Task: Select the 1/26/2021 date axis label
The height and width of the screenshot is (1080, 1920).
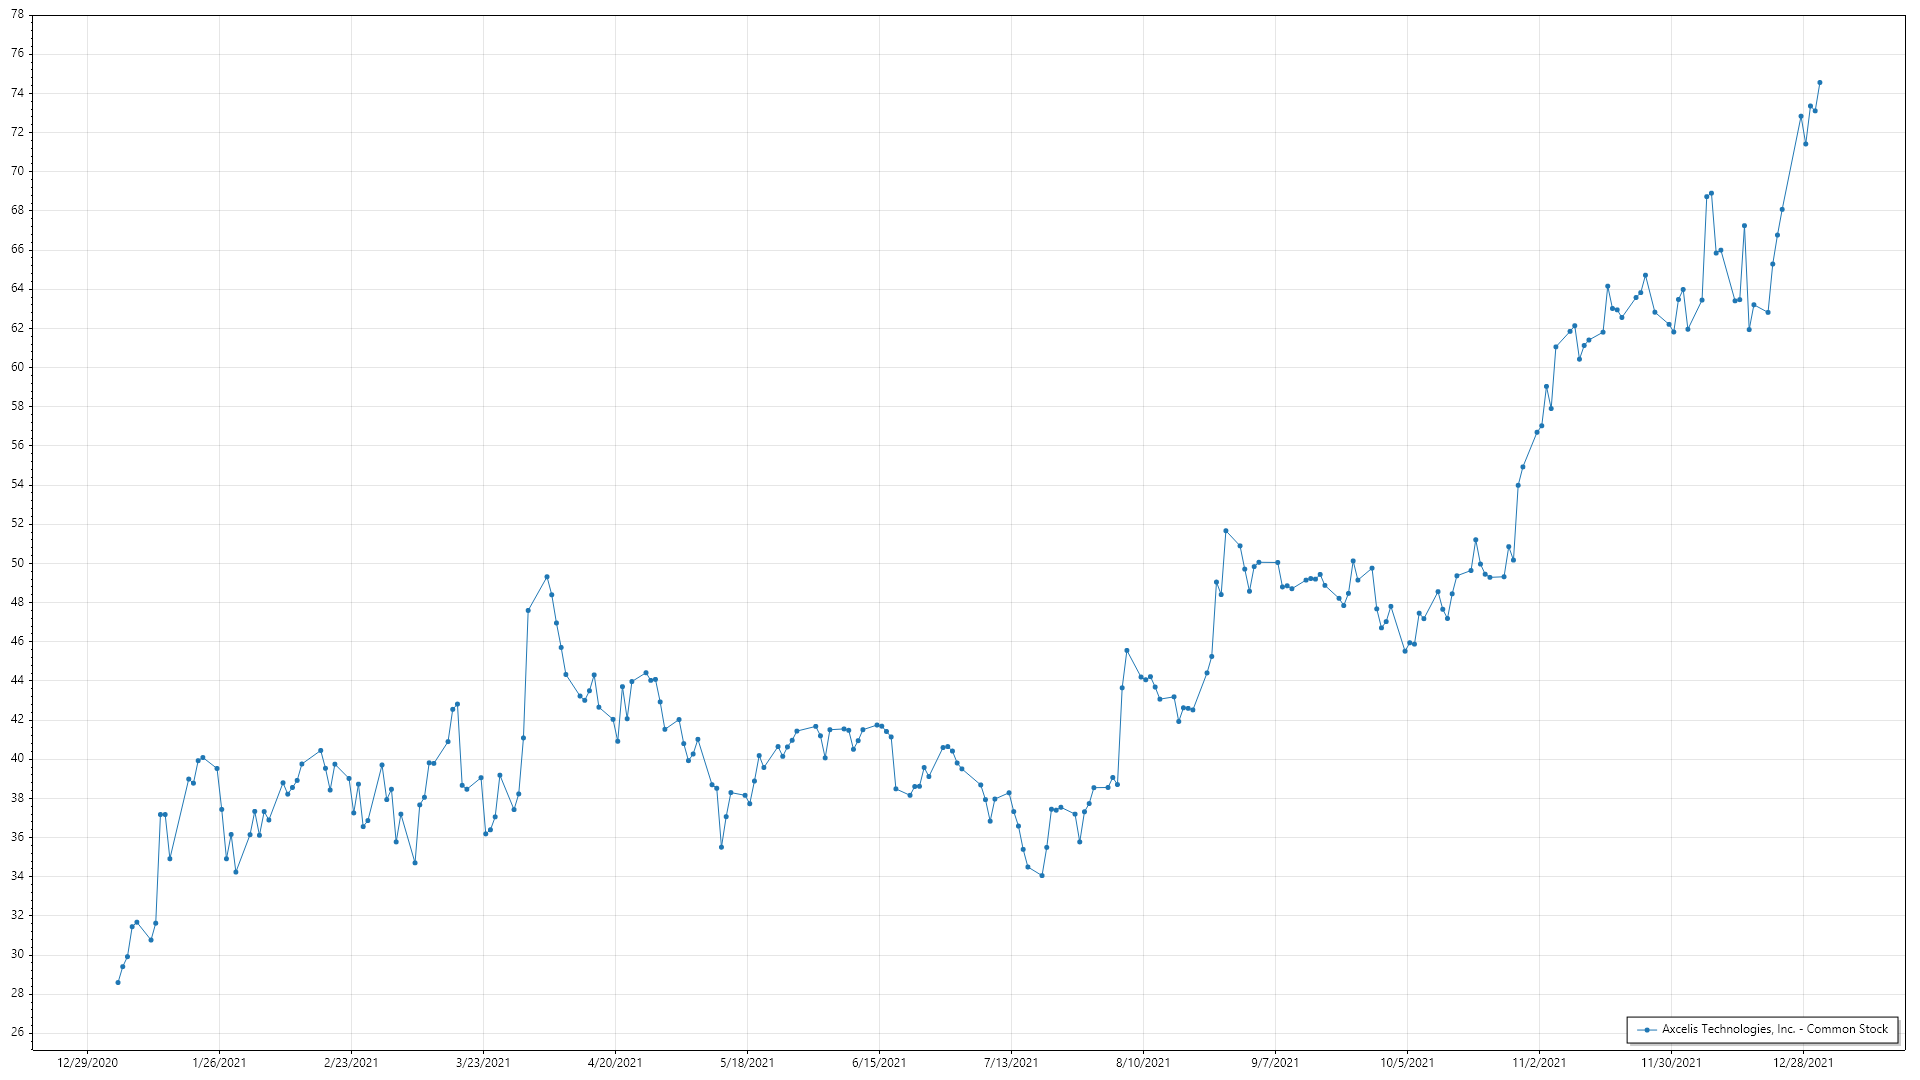Action: (219, 1063)
